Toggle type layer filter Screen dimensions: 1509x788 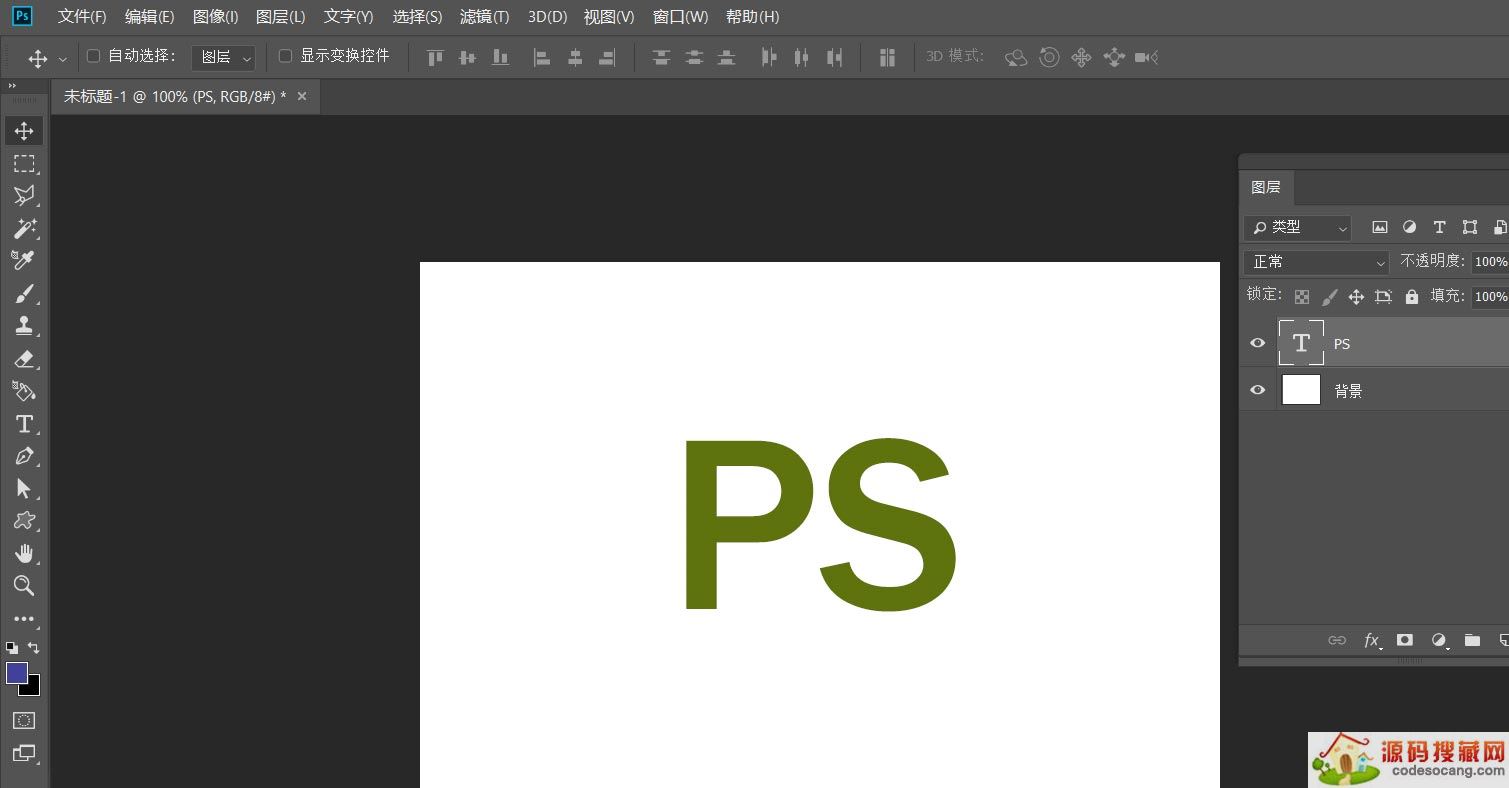tap(1439, 227)
